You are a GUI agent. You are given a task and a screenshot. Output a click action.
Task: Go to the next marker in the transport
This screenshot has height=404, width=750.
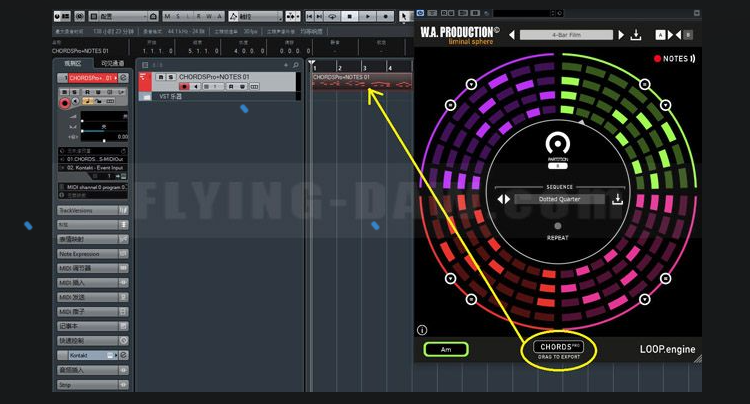pos(319,16)
